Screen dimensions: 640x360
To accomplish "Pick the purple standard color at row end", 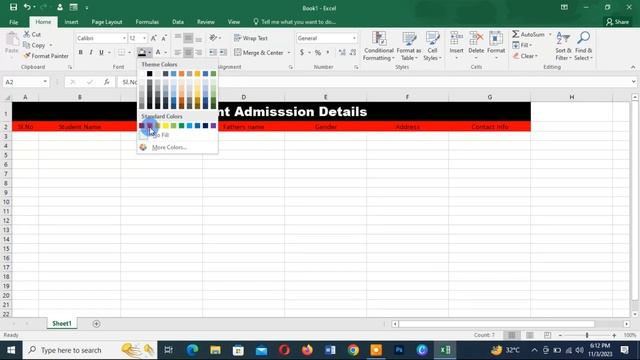I will 213,126.
